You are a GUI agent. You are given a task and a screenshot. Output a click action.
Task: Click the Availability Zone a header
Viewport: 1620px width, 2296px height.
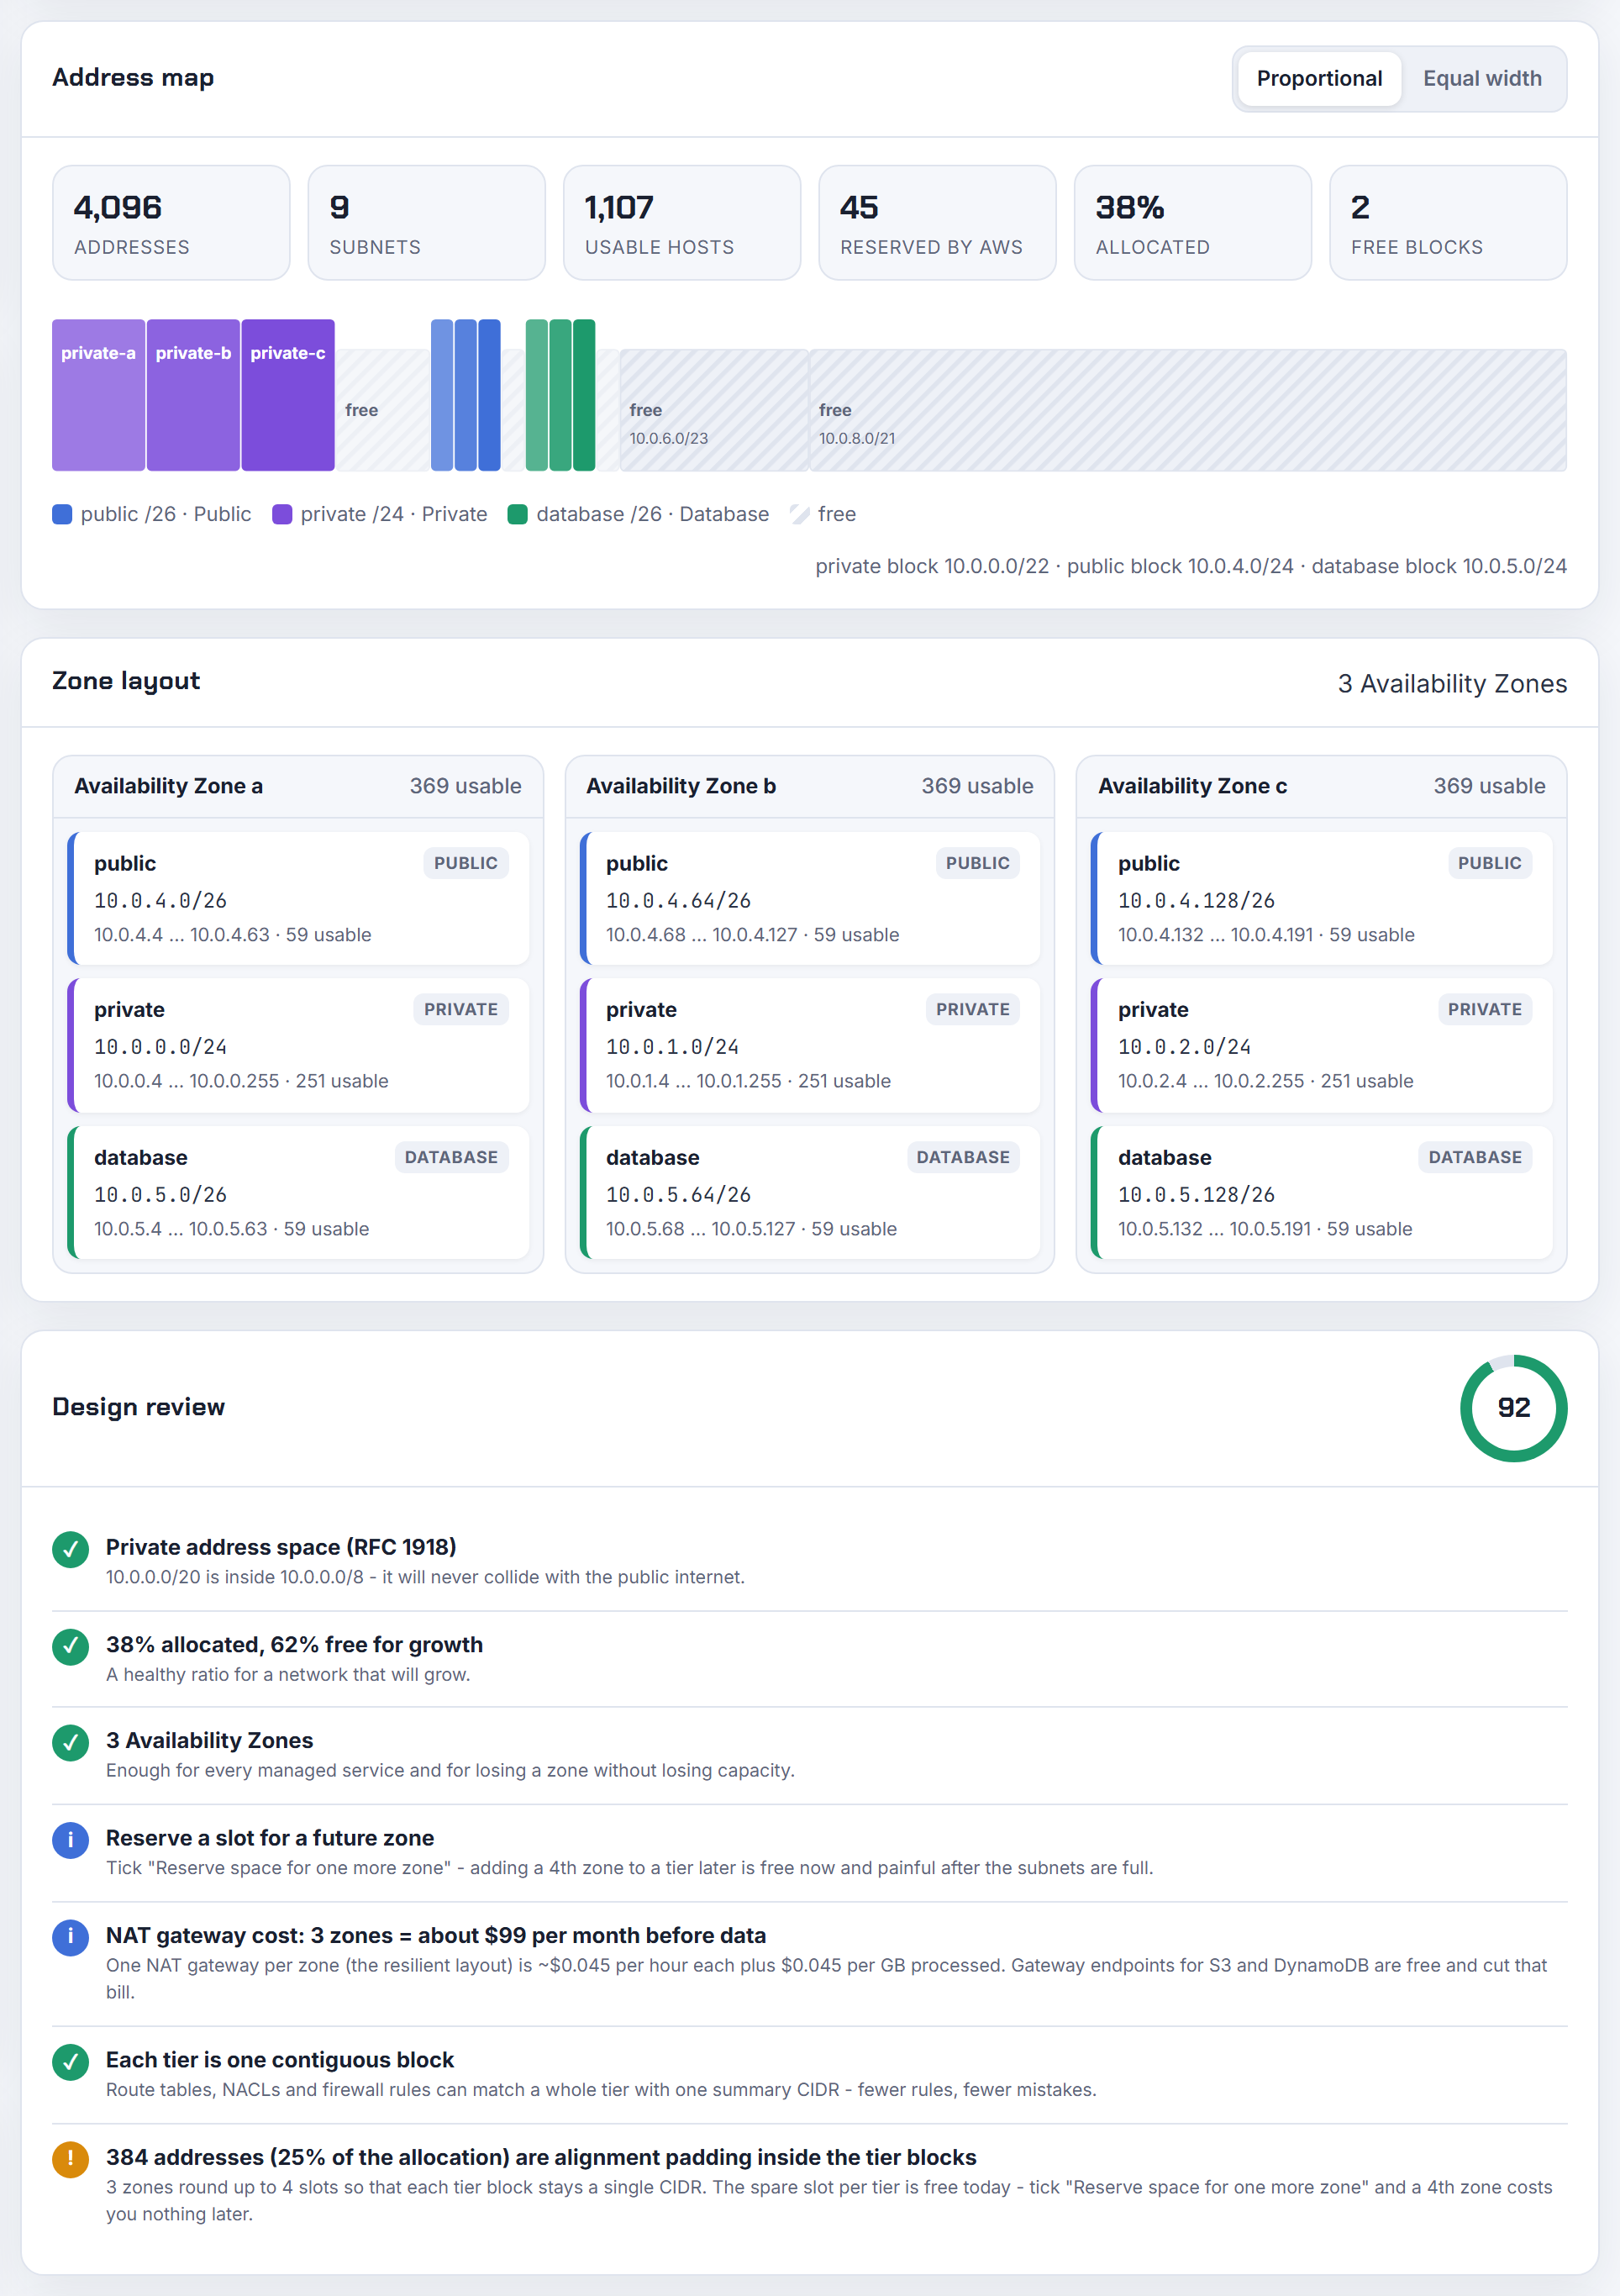click(298, 787)
